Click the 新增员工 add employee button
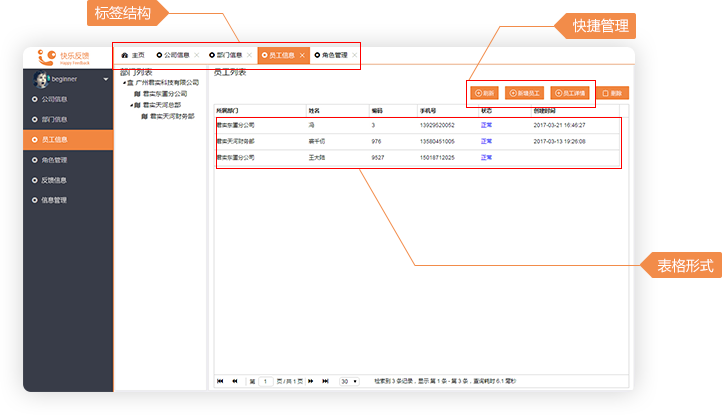Viewport: 722px width, 415px height. pos(524,93)
